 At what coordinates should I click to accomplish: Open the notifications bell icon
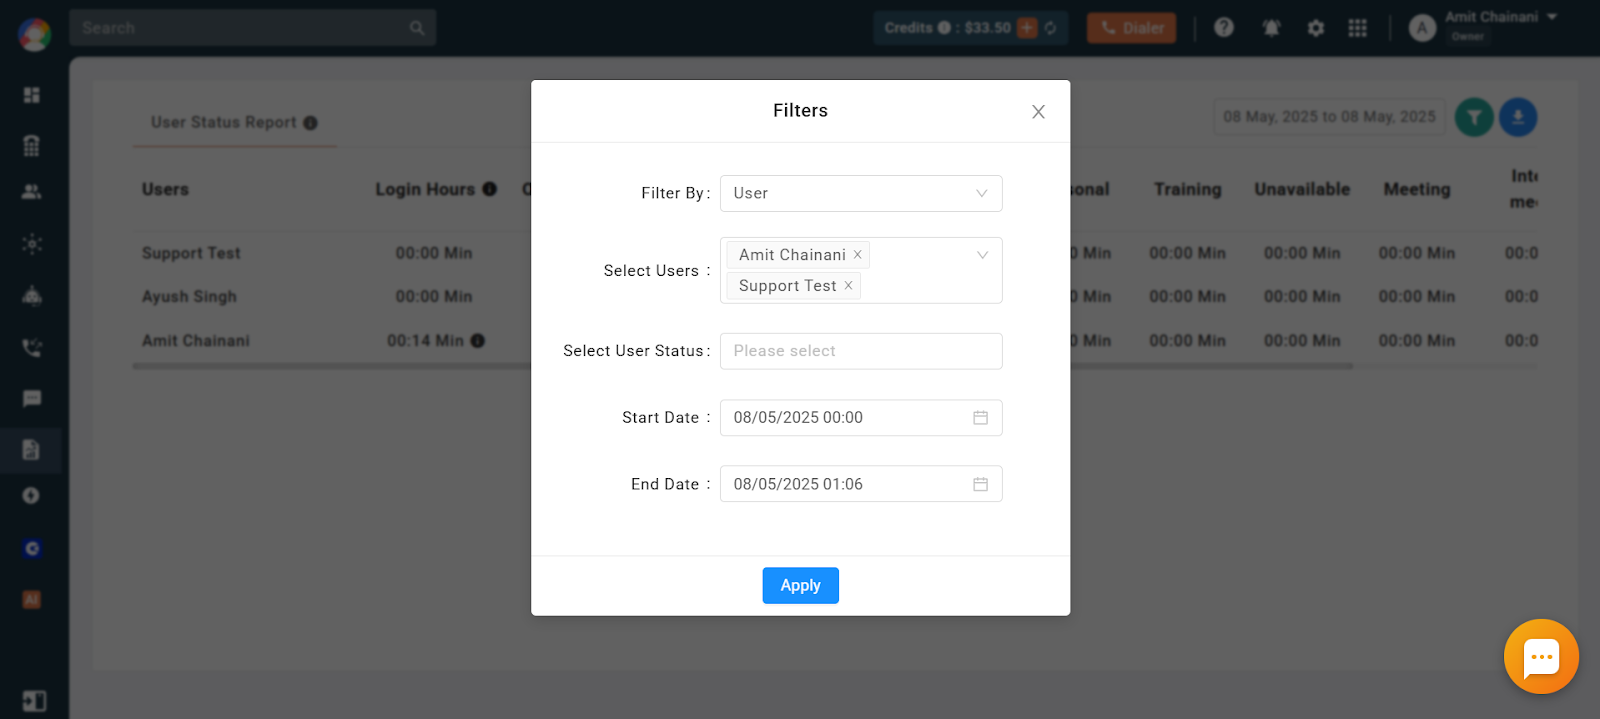coord(1271,28)
